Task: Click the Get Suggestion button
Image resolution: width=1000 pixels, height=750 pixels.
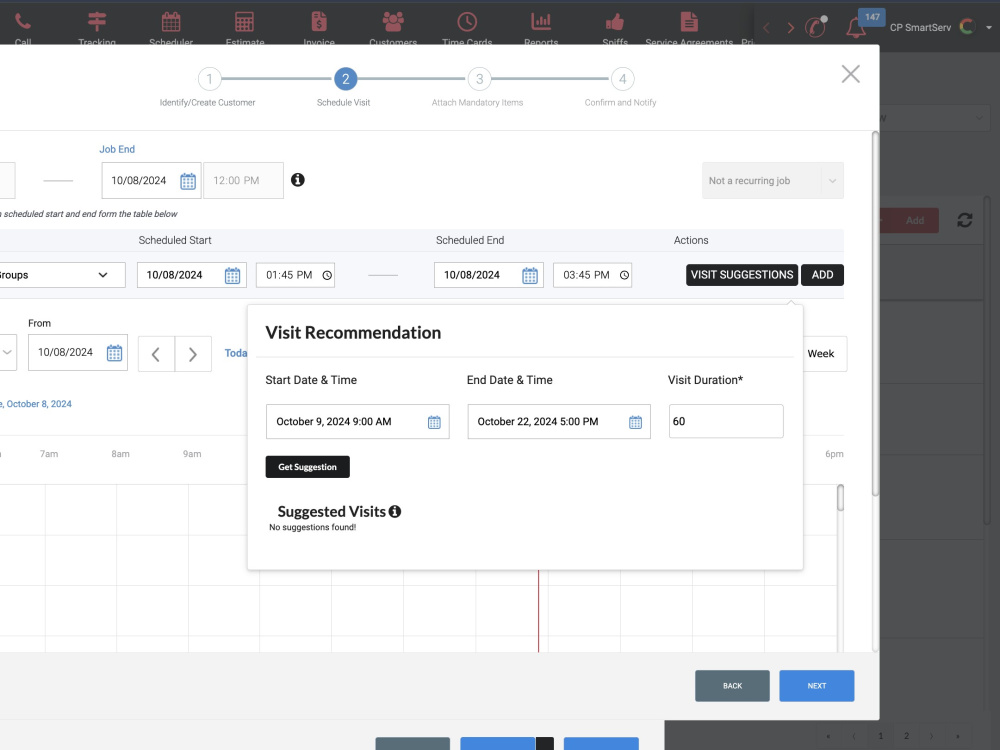Action: [x=307, y=467]
